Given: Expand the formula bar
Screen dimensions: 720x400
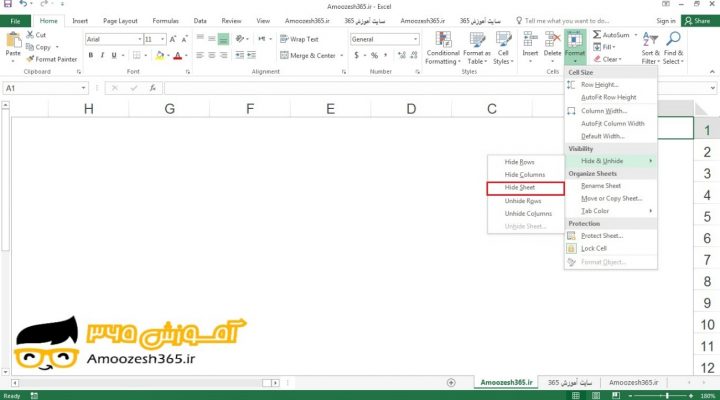Looking at the screenshot, I should click(712, 88).
